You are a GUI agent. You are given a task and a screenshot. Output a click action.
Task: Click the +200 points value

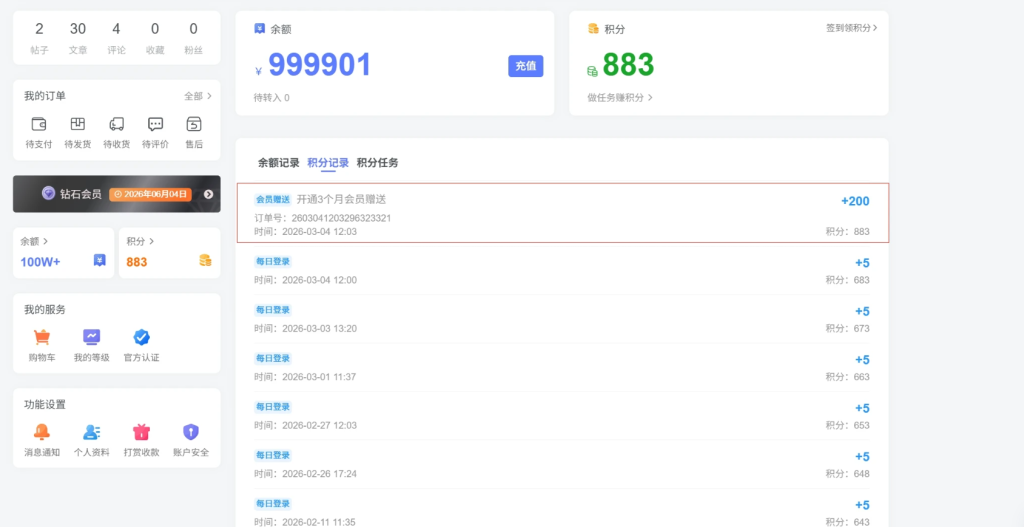click(x=856, y=201)
